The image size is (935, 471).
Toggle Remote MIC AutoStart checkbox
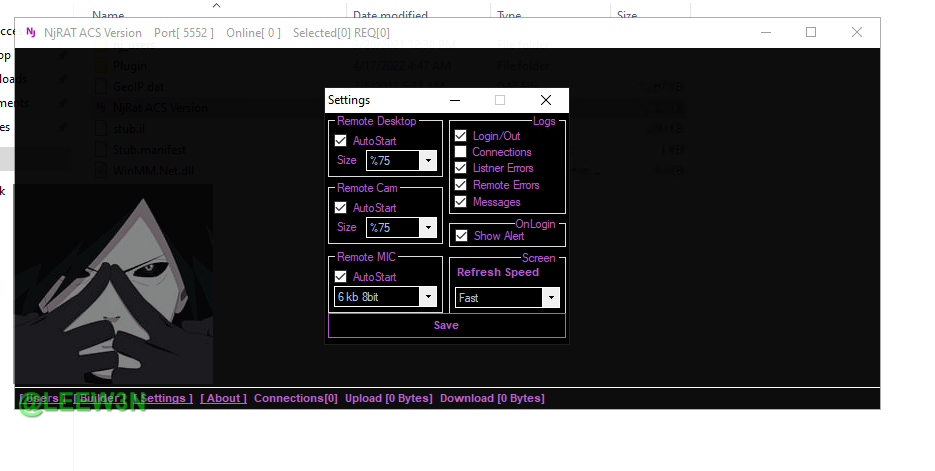click(x=341, y=277)
